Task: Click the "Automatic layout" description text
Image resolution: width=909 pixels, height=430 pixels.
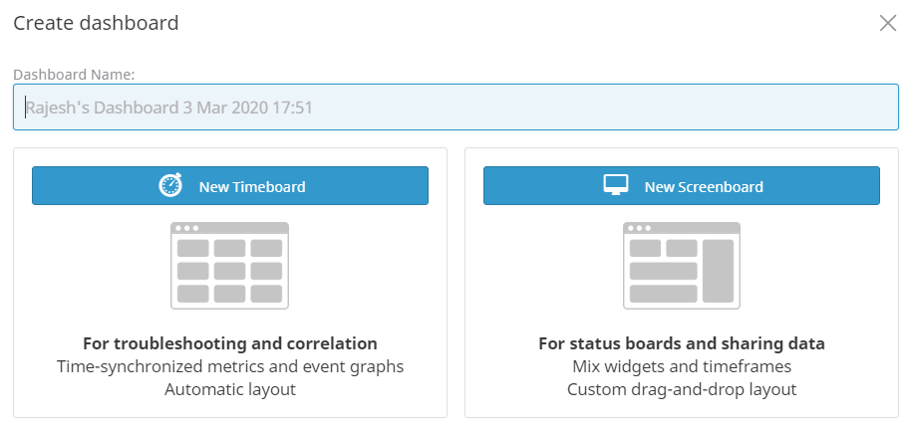Action: [230, 389]
